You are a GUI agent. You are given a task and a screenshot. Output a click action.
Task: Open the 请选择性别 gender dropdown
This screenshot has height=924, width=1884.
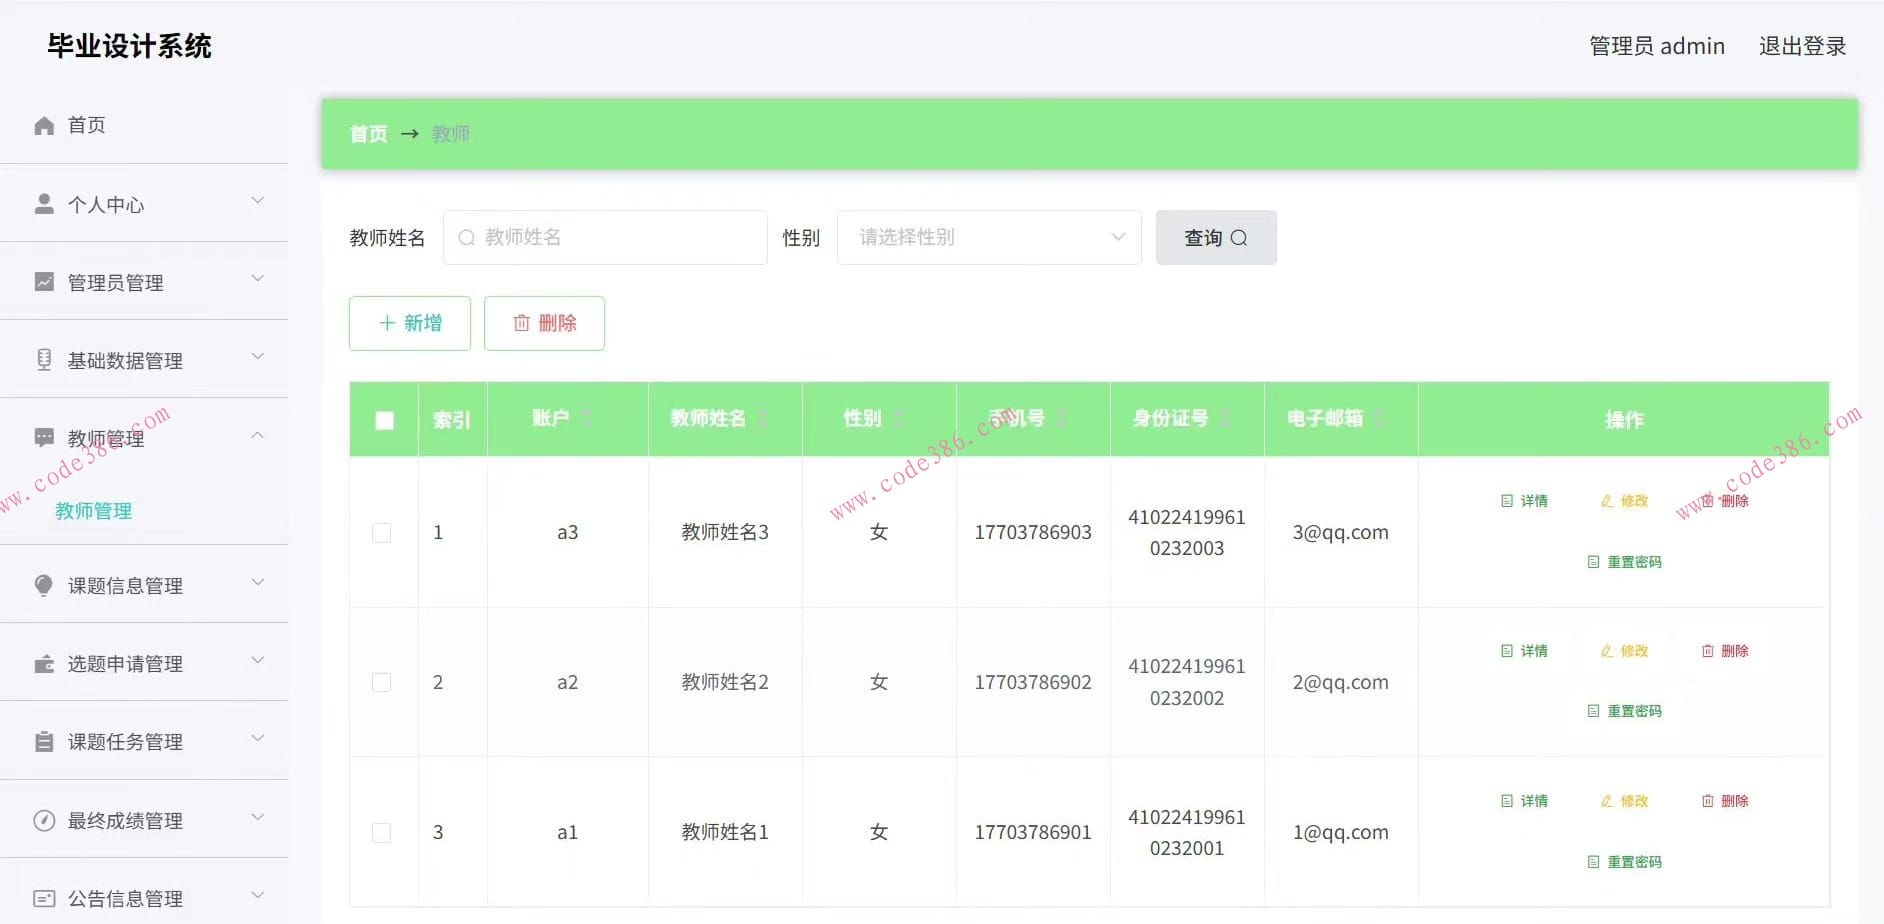(x=988, y=237)
